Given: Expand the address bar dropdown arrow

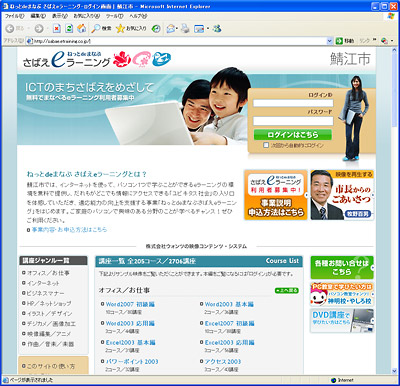Looking at the screenshot, I should click(x=329, y=41).
